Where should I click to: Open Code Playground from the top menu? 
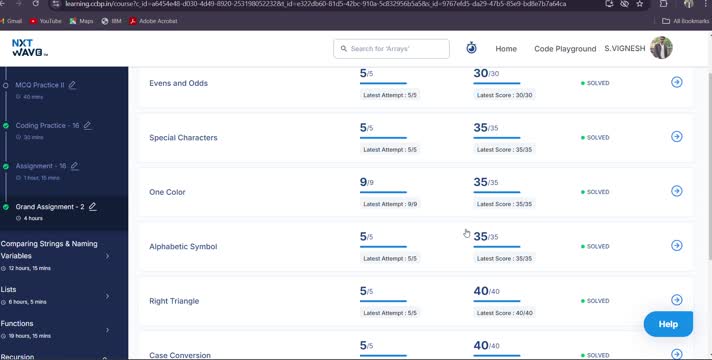(x=565, y=49)
